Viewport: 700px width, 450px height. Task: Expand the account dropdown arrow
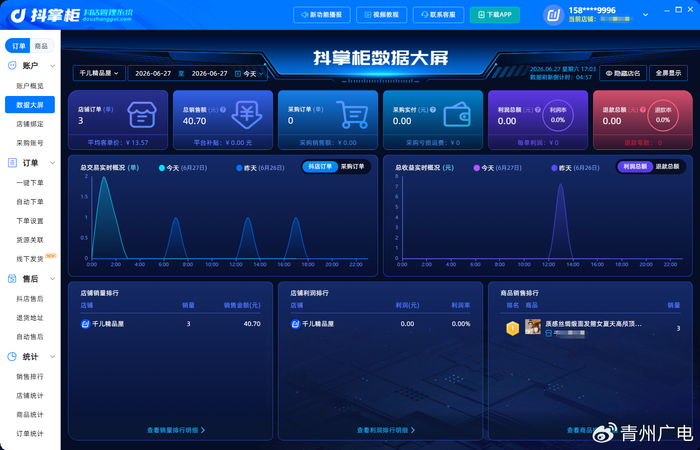tap(645, 15)
